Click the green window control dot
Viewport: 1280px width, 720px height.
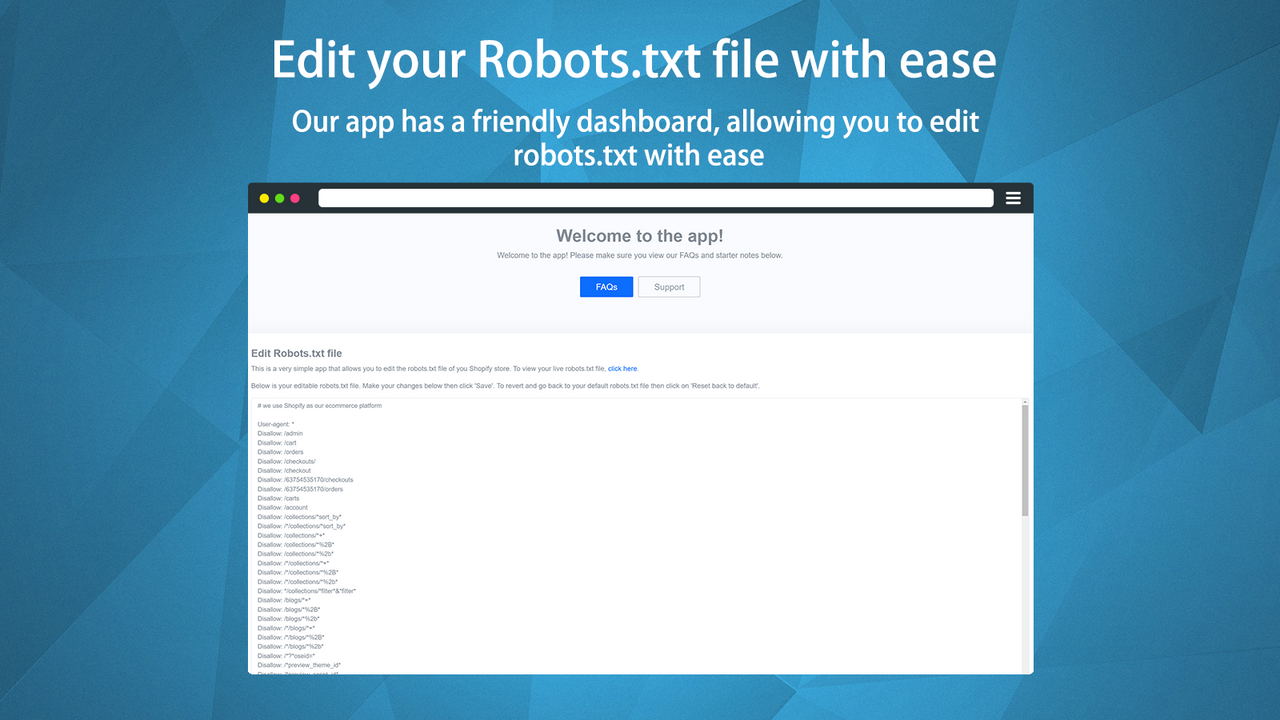pyautogui.click(x=279, y=198)
